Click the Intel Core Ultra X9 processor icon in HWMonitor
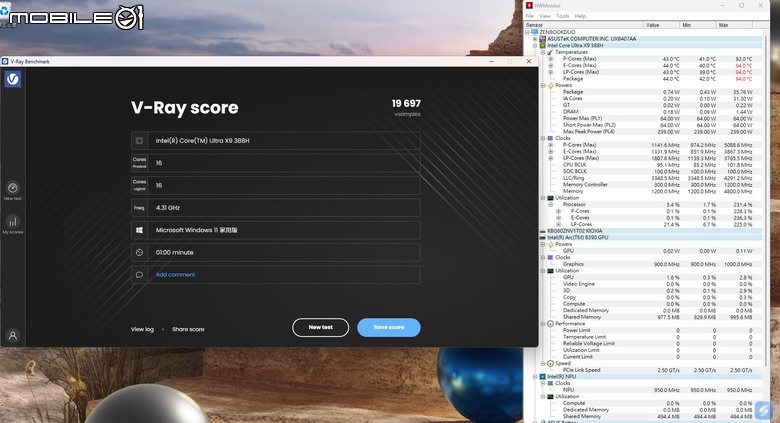 pos(542,45)
